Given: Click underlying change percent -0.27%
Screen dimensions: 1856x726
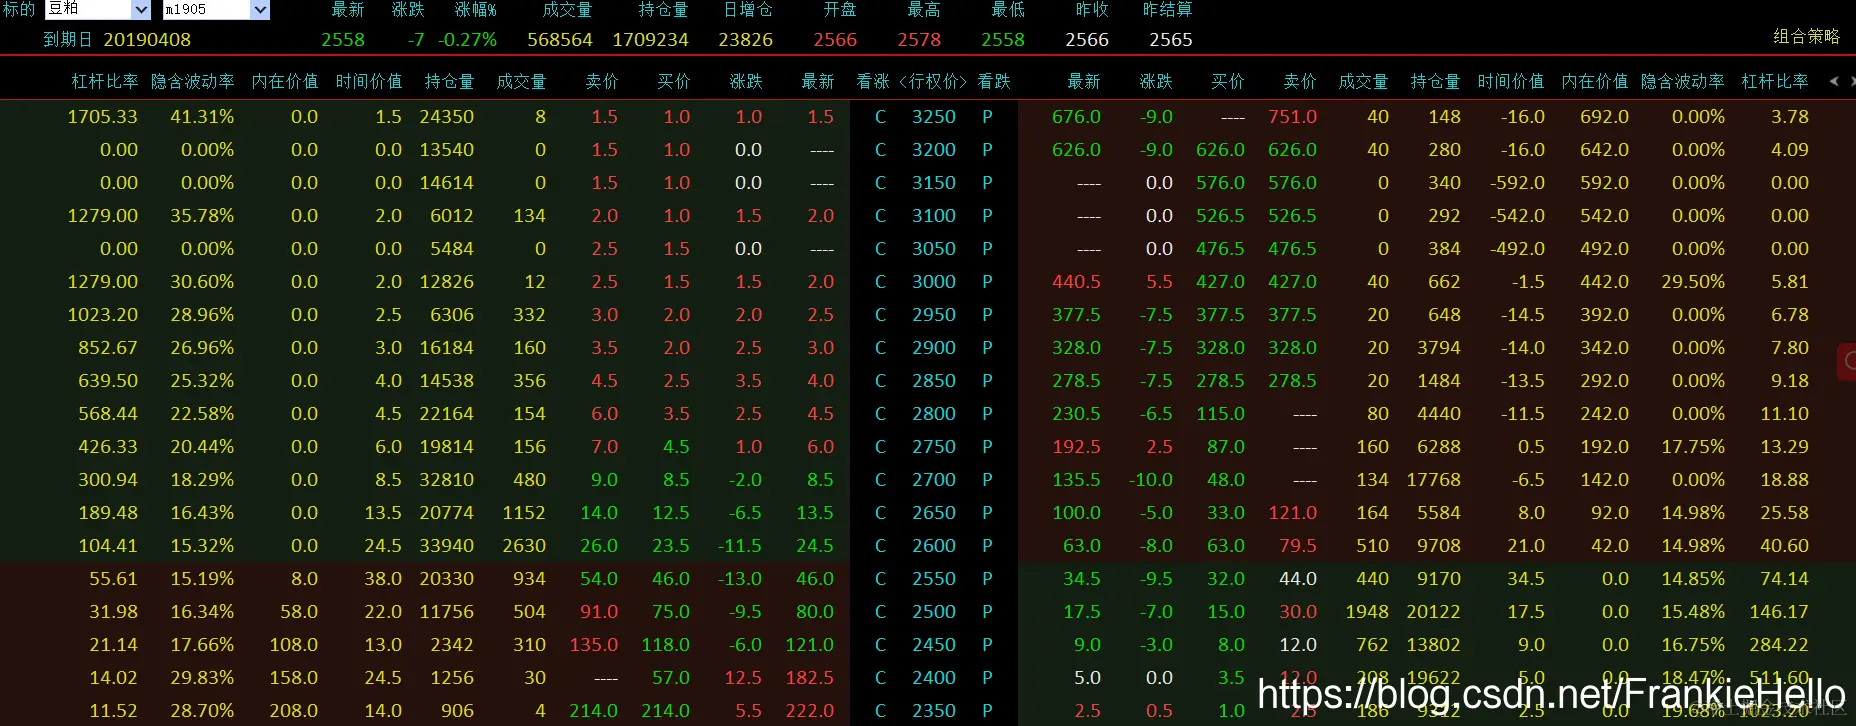Looking at the screenshot, I should pos(467,40).
